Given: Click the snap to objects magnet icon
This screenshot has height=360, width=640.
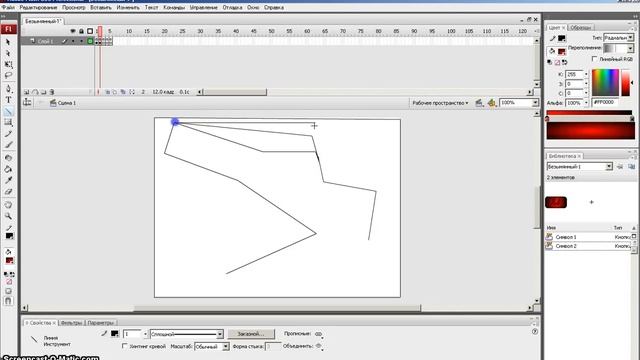Looking at the screenshot, I should coord(8,301).
